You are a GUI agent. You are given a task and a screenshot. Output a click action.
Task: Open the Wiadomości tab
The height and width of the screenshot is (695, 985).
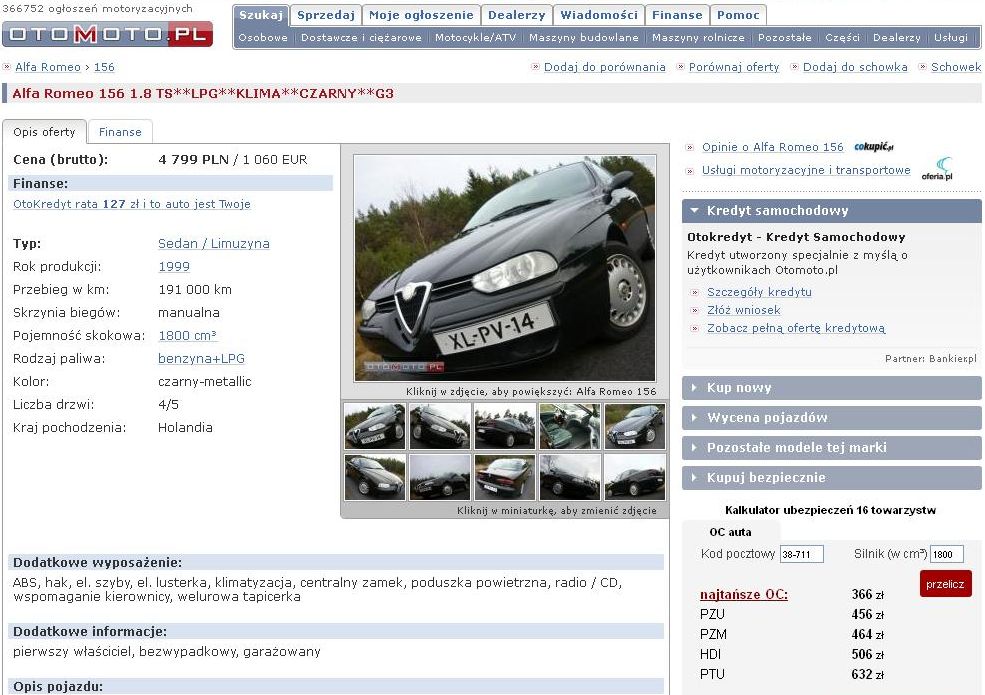[x=599, y=15]
